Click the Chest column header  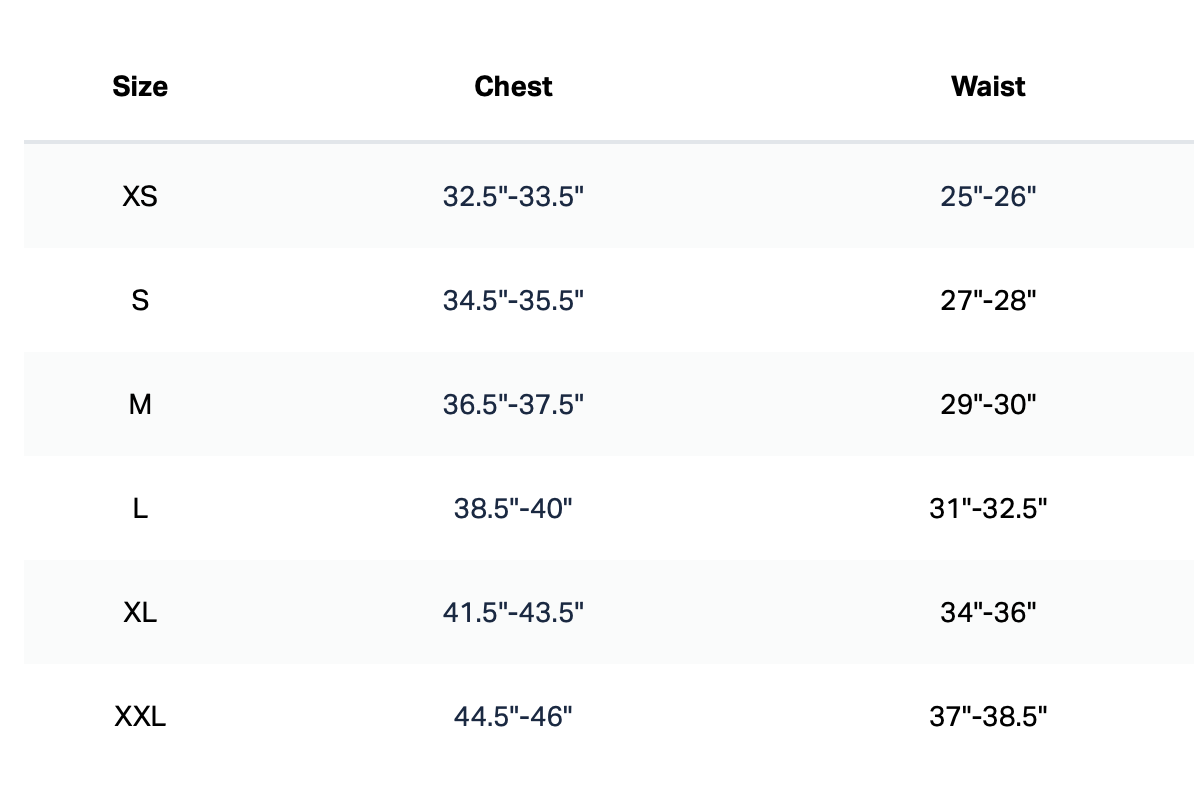tap(513, 87)
